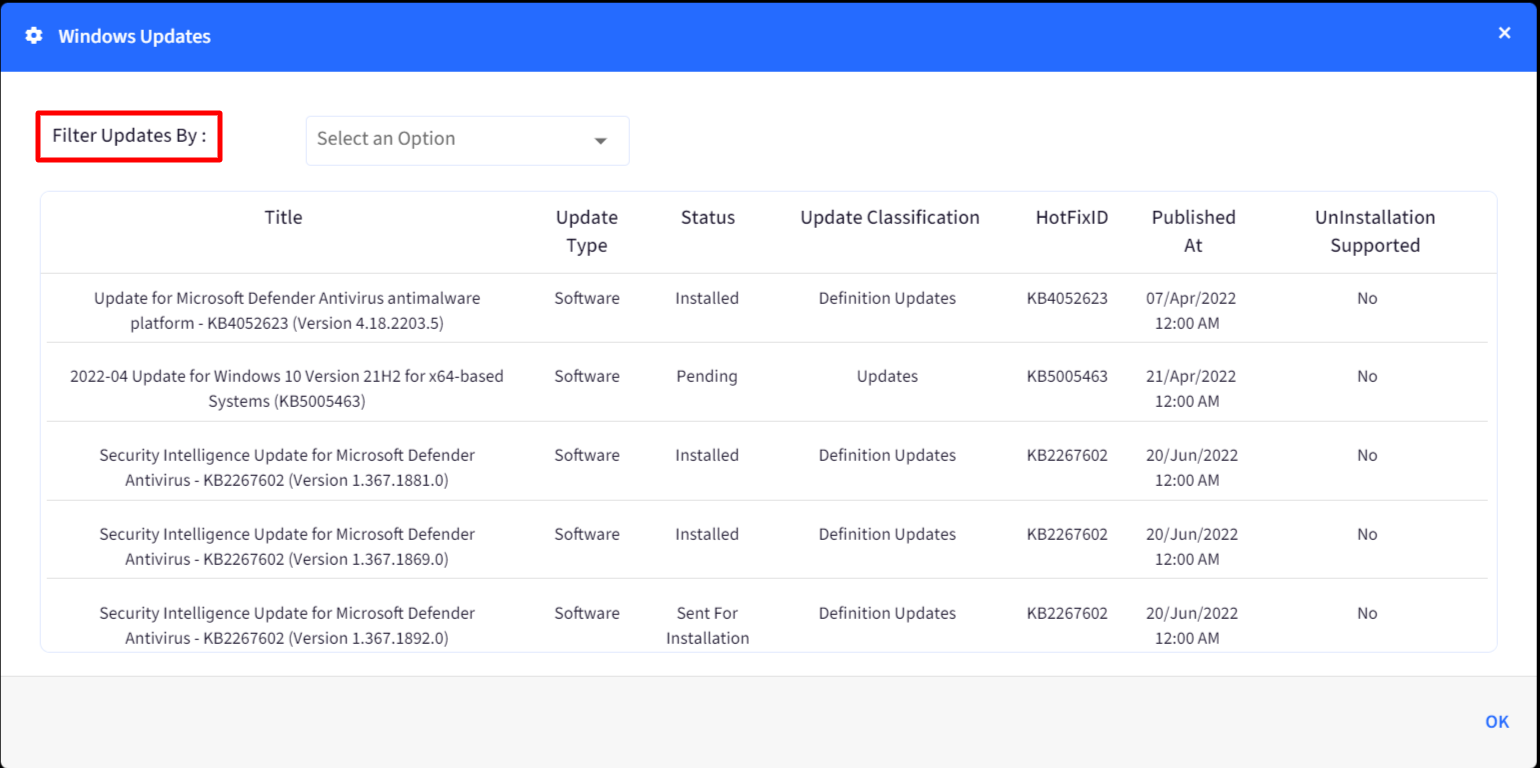1540x768 pixels.
Task: Click Installed status in the Version 1.367.1869.0 row
Action: (x=707, y=534)
